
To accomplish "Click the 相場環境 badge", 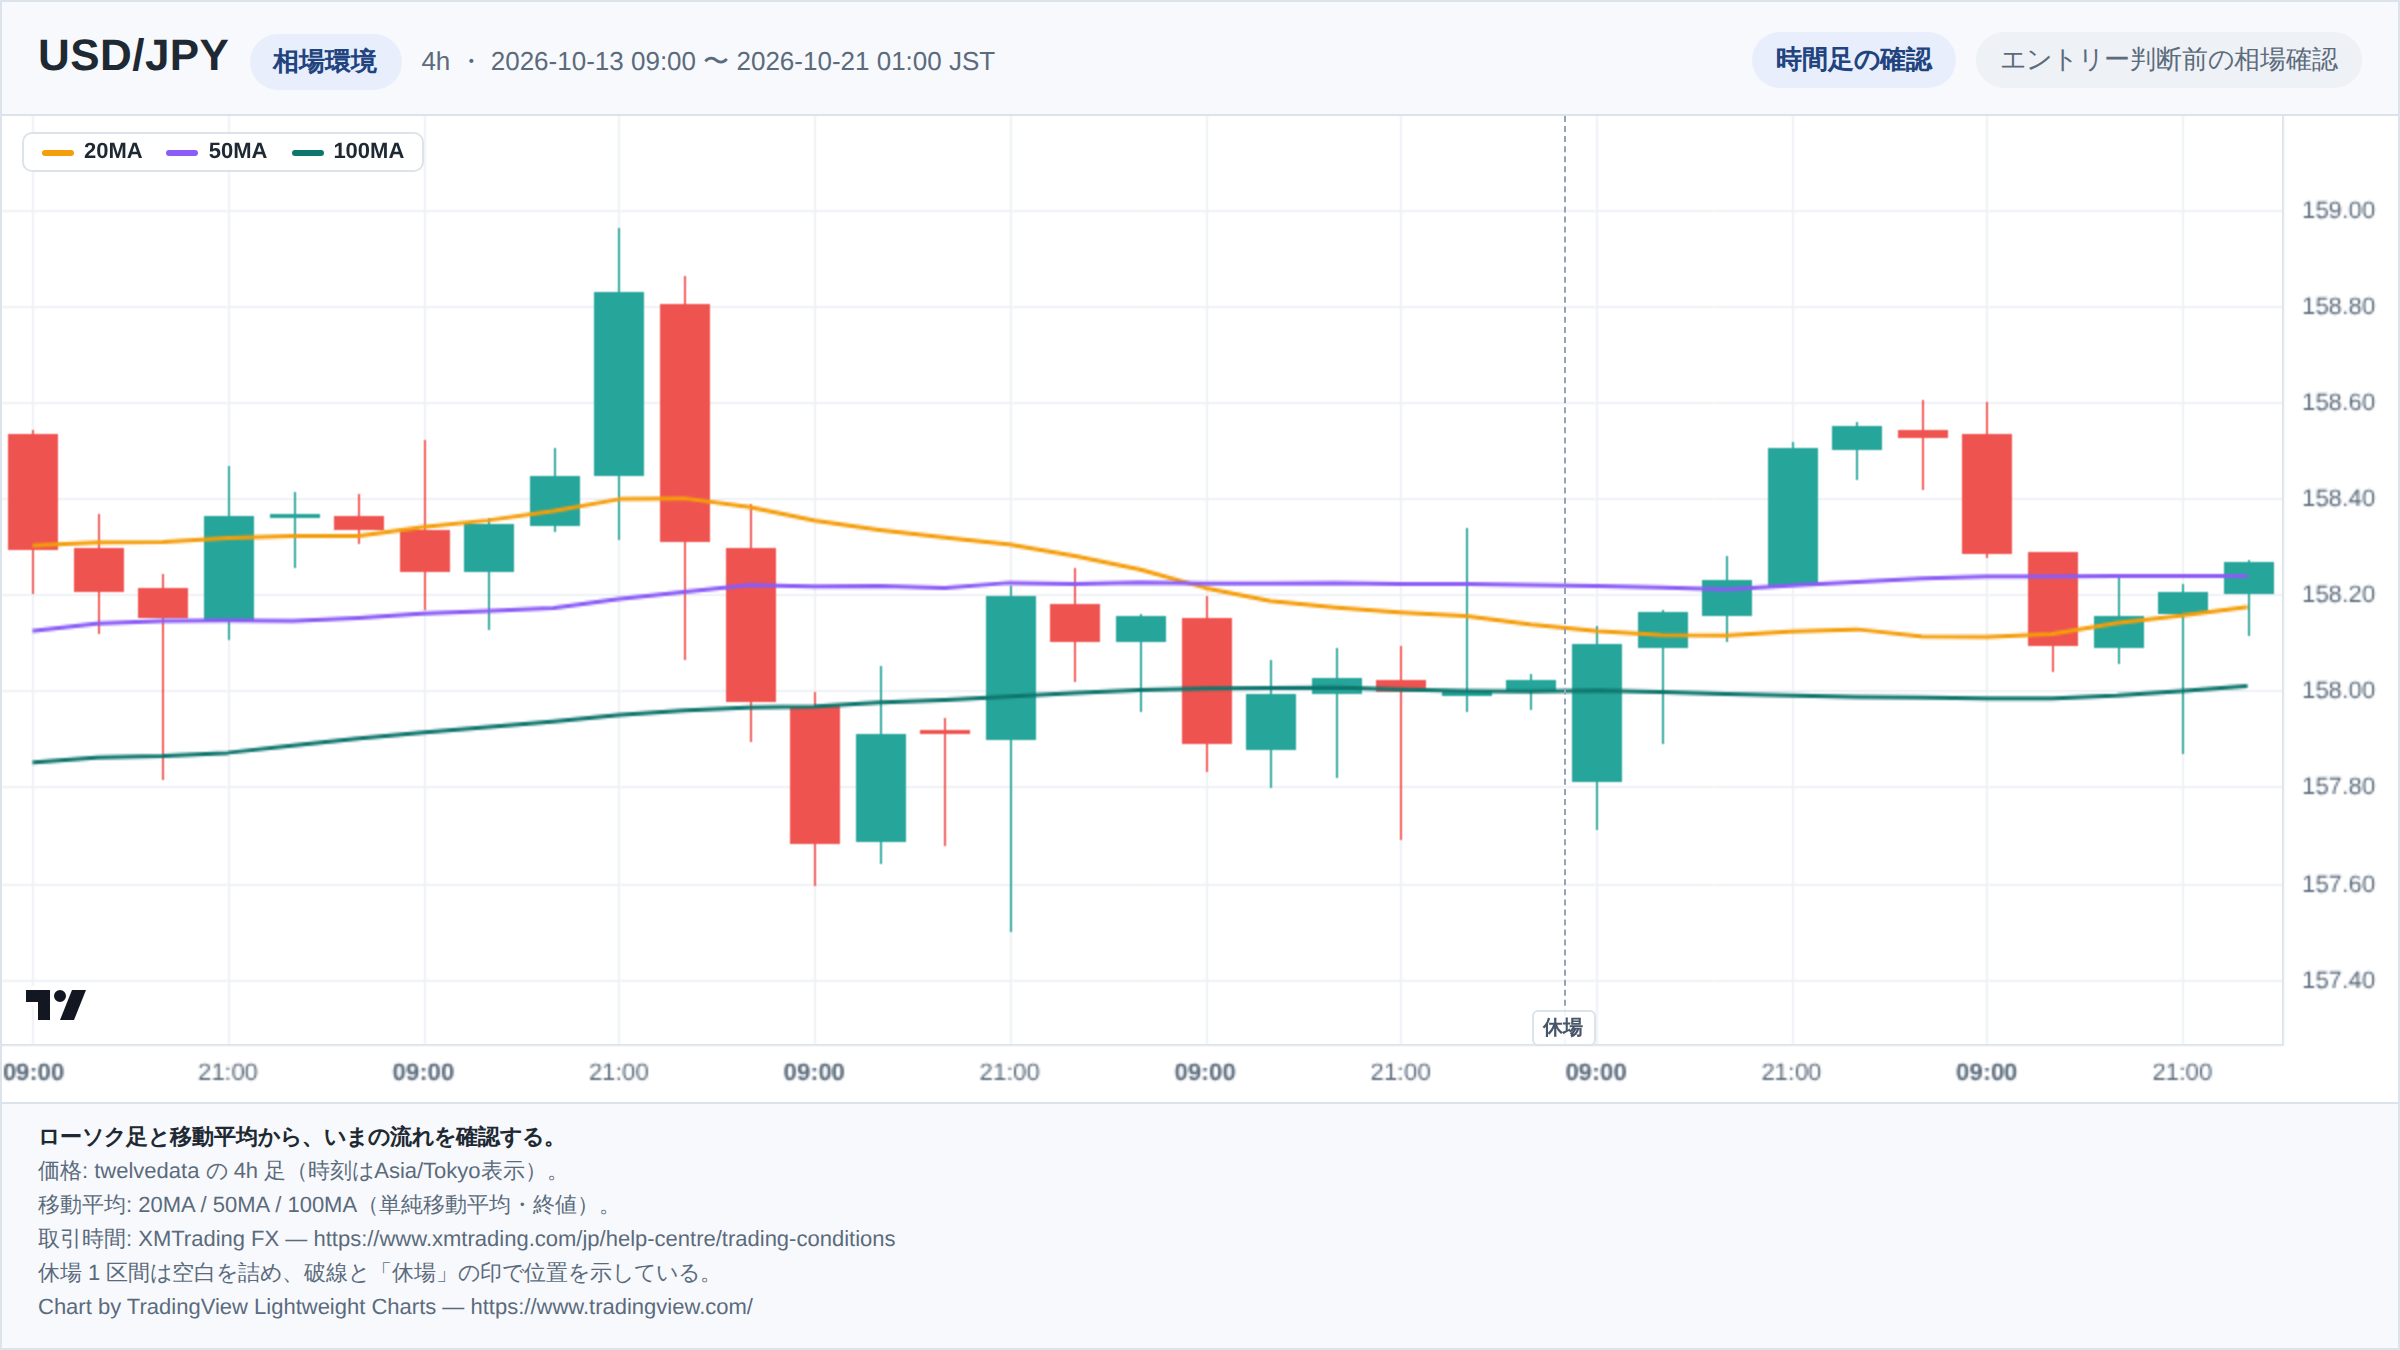I will tap(325, 61).
